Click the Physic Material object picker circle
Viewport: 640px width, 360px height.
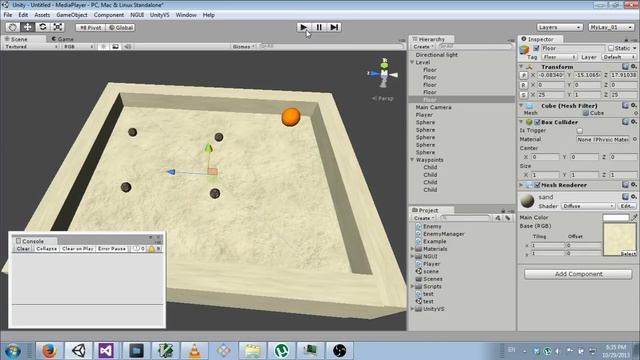click(x=635, y=139)
